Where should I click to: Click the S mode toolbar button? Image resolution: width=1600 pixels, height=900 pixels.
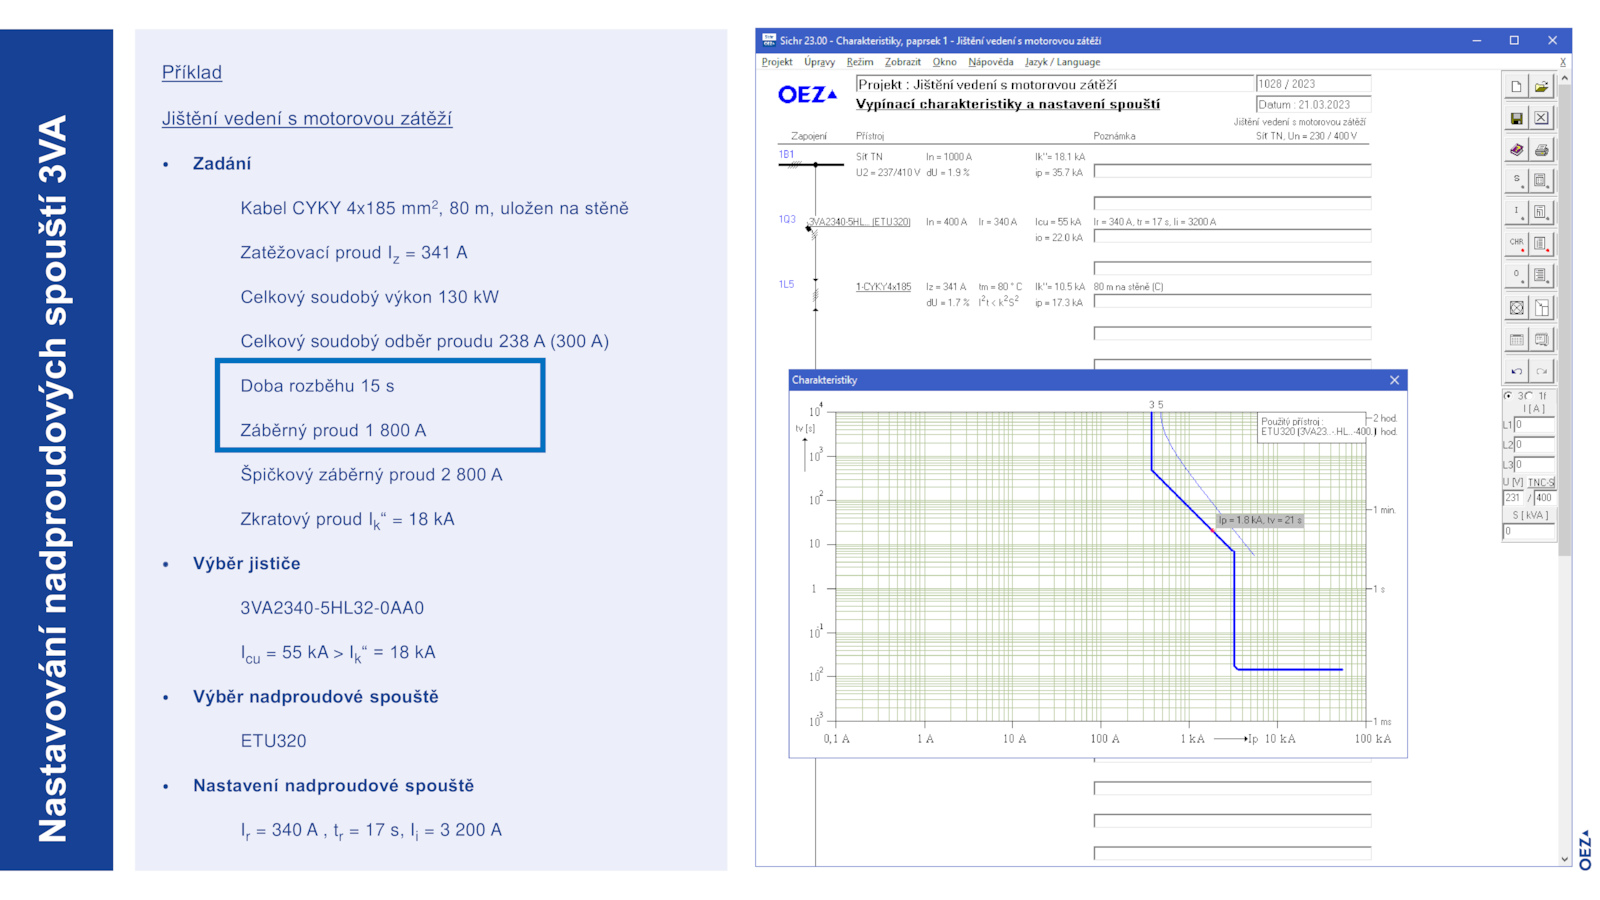pos(1516,180)
